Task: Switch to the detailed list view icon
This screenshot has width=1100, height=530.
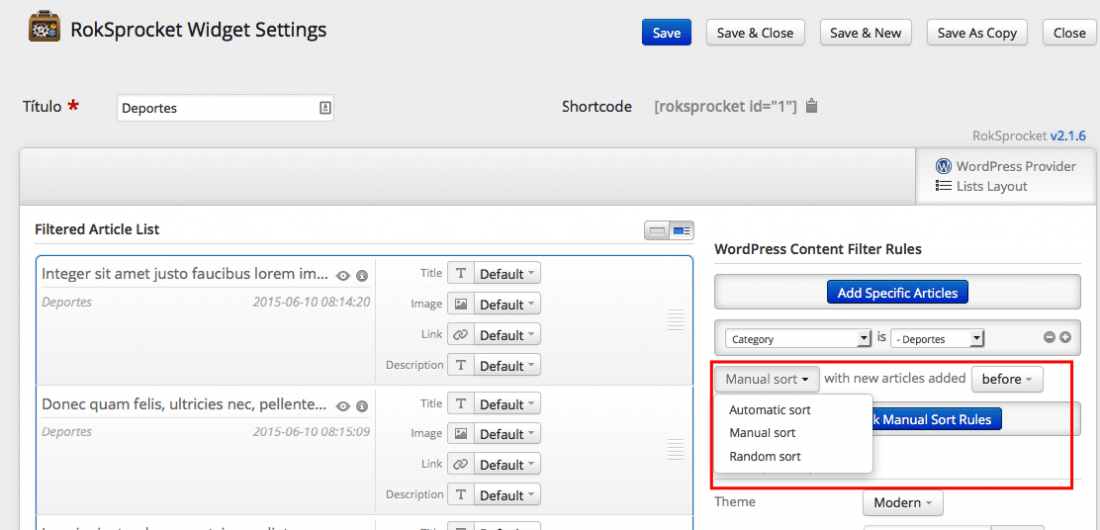Action: pos(681,230)
